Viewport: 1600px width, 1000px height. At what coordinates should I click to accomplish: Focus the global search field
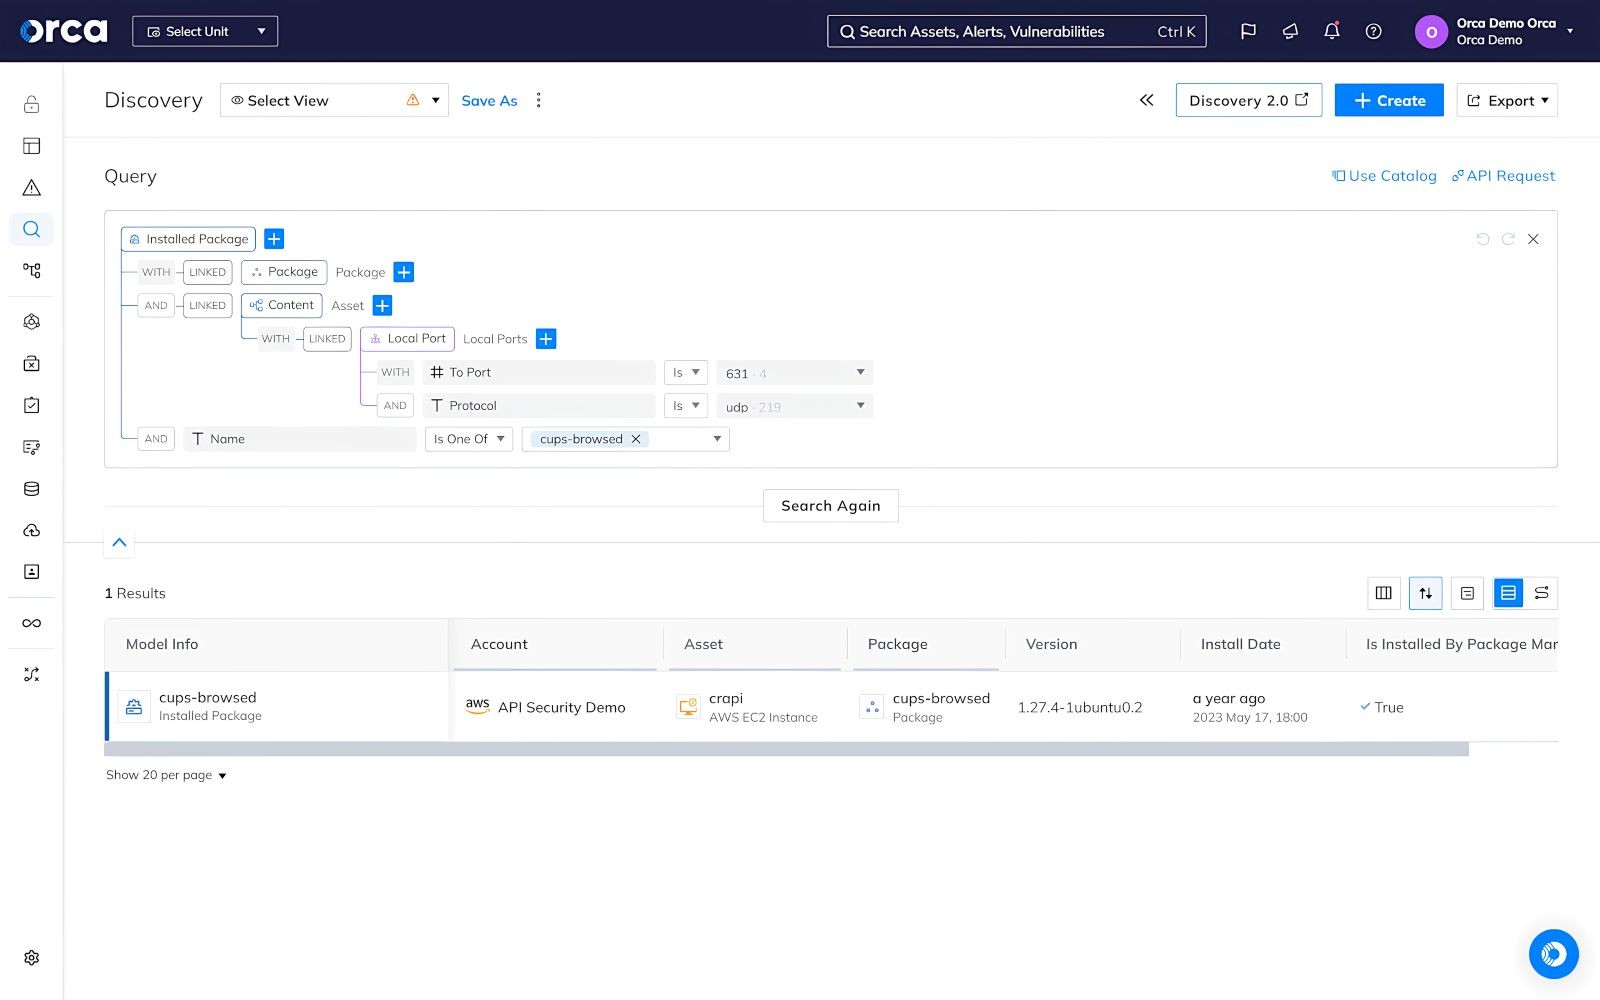[x=1016, y=31]
